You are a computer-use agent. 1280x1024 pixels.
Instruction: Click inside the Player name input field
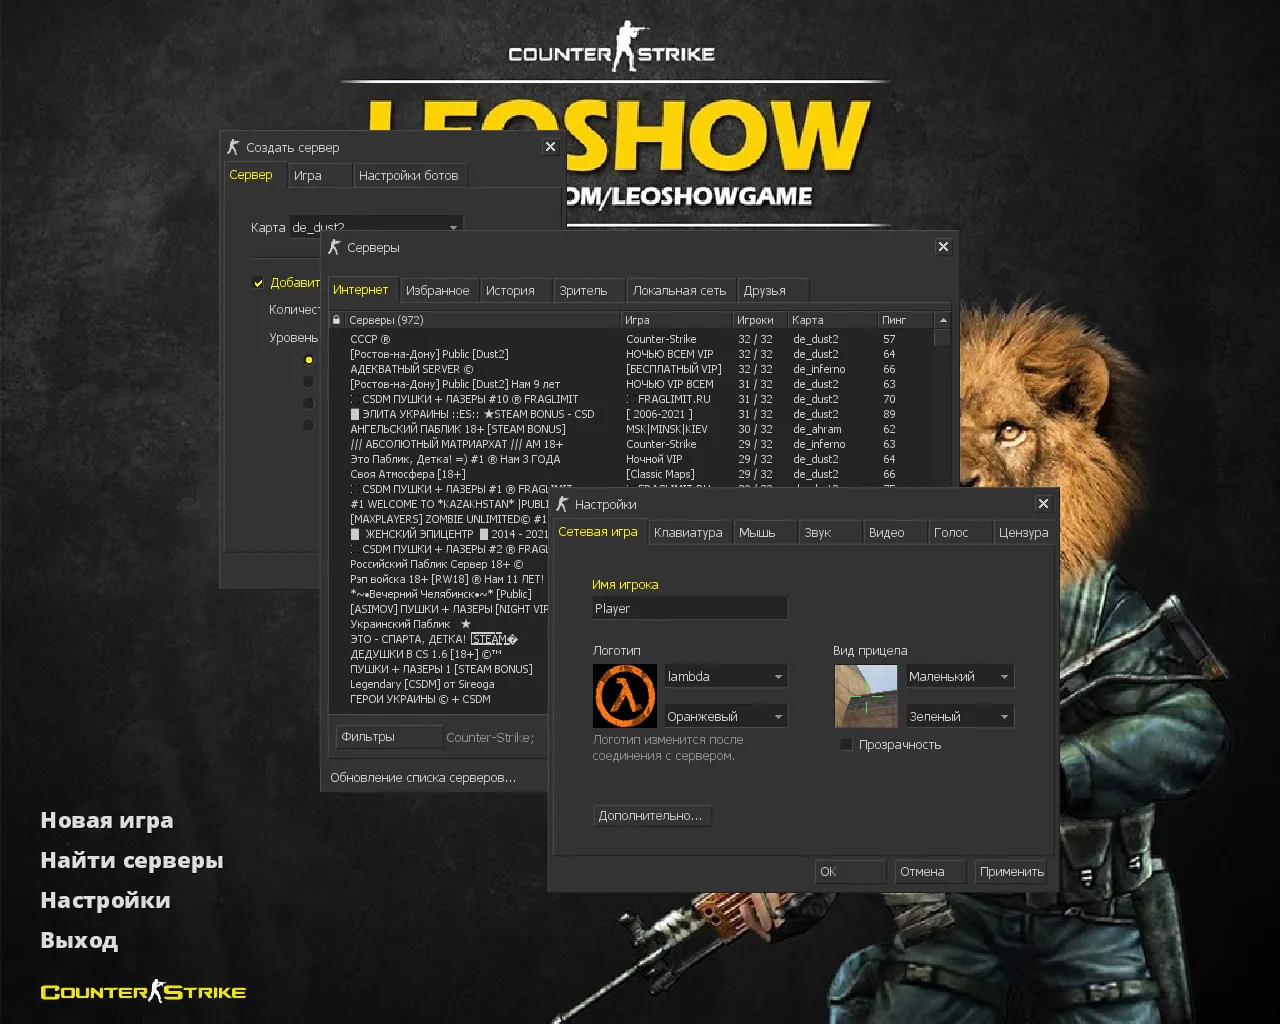[689, 607]
